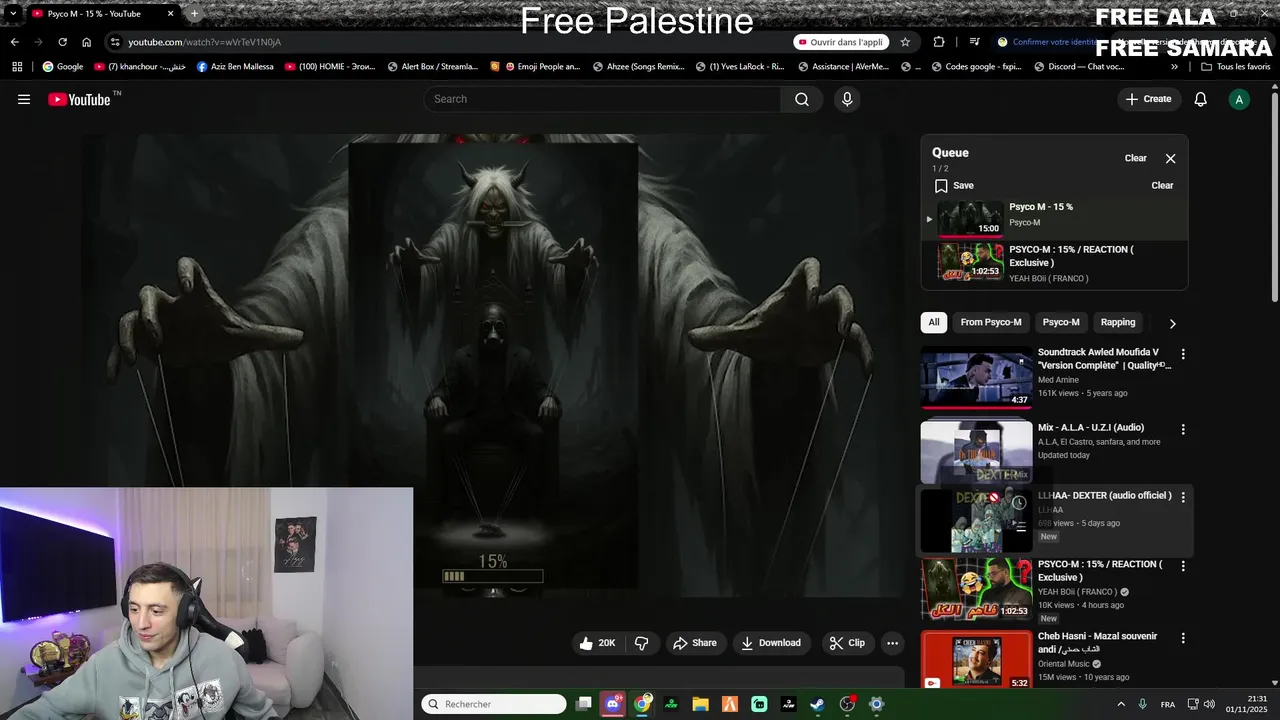Open the YouTube notifications bell
Viewport: 1280px width, 720px height.
[x=1201, y=99]
